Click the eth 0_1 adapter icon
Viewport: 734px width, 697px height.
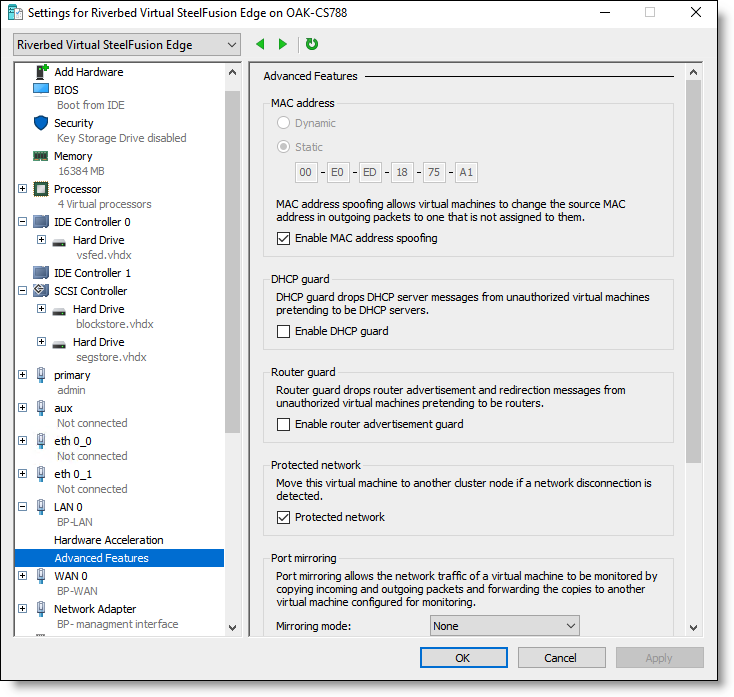(x=41, y=474)
